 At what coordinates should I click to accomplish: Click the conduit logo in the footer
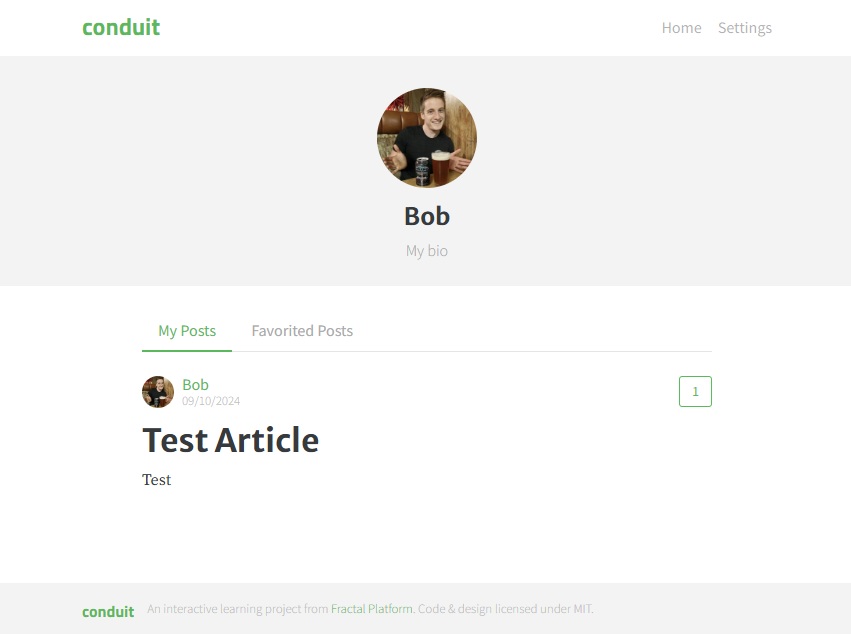[x=107, y=611]
